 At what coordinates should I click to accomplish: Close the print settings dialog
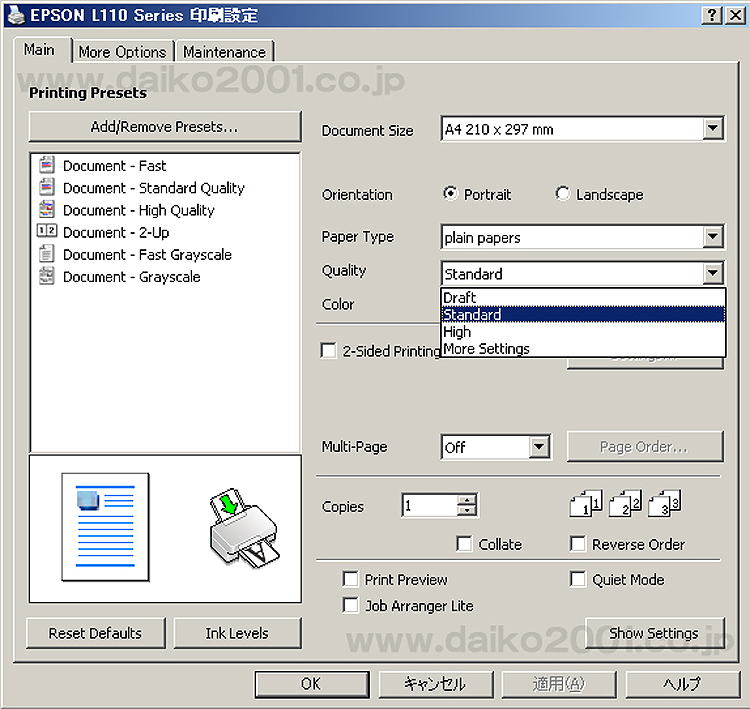point(735,15)
